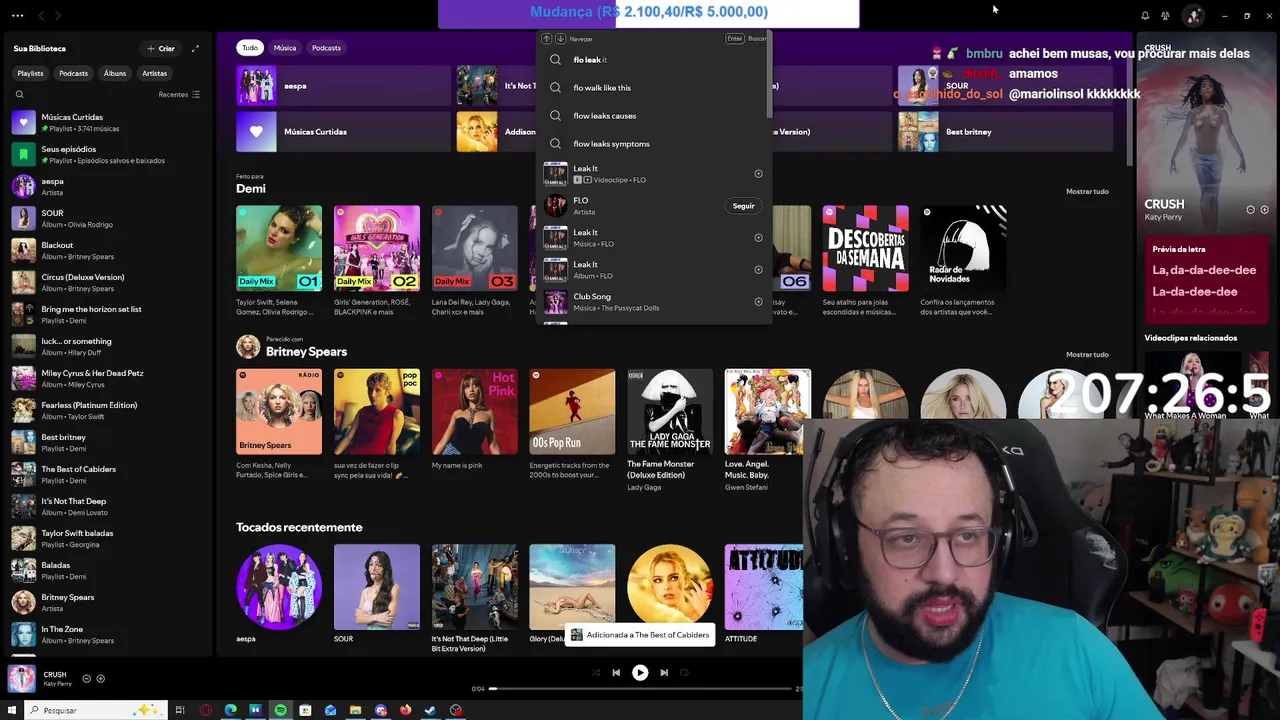Click the minus icon in Now Playing panel

click(x=1250, y=210)
